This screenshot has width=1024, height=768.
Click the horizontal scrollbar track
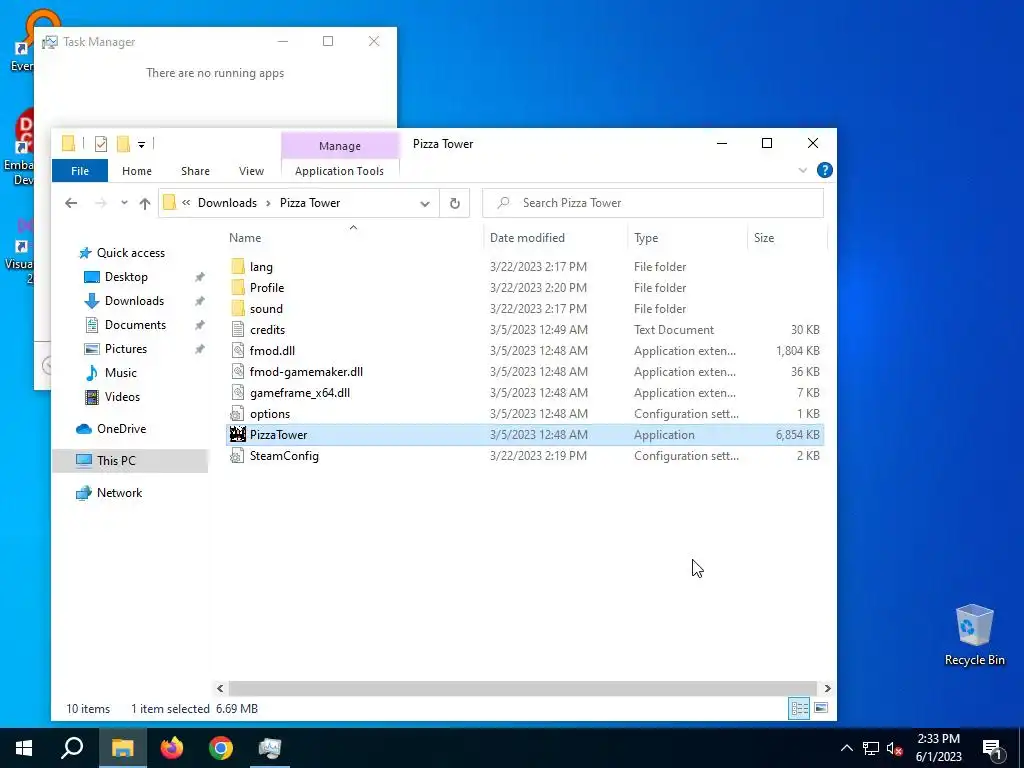522,688
